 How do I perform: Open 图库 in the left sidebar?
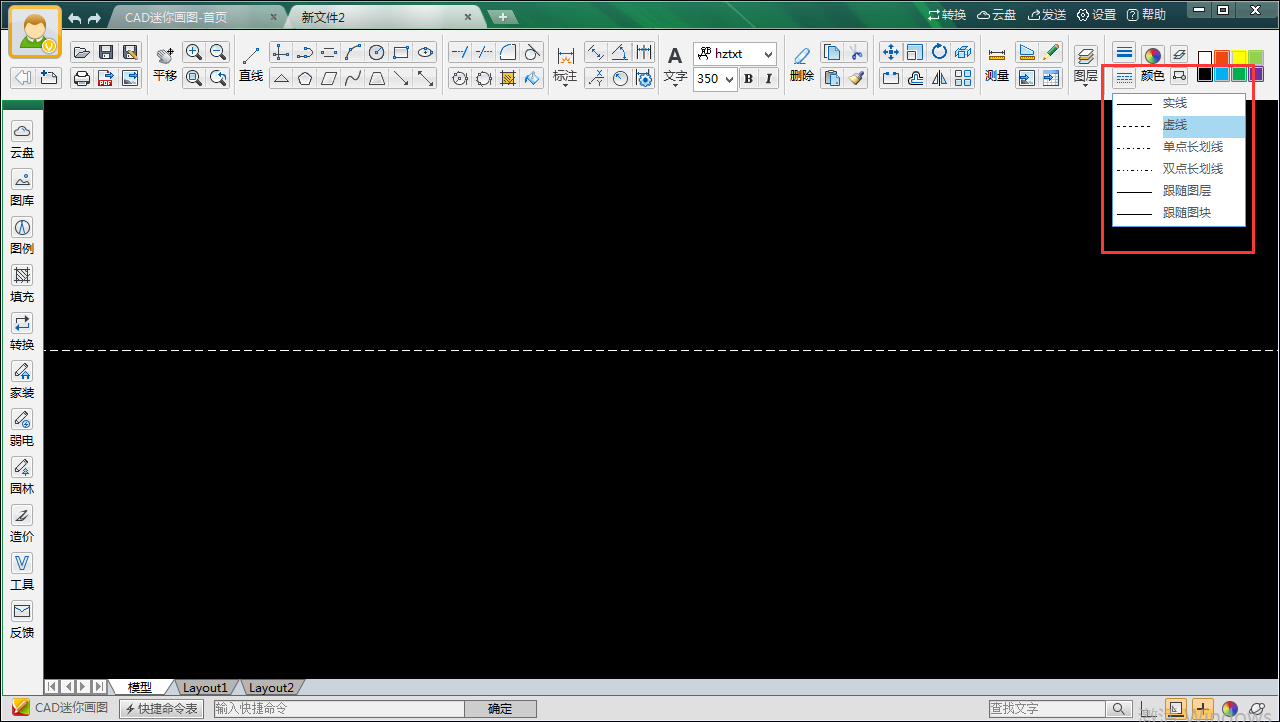pyautogui.click(x=22, y=188)
